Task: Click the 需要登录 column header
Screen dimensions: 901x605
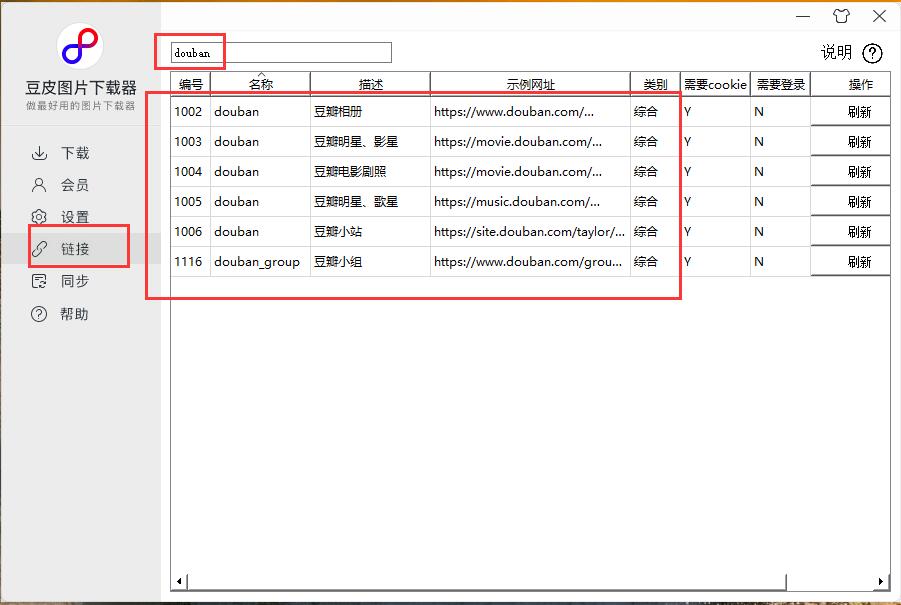Action: (780, 84)
